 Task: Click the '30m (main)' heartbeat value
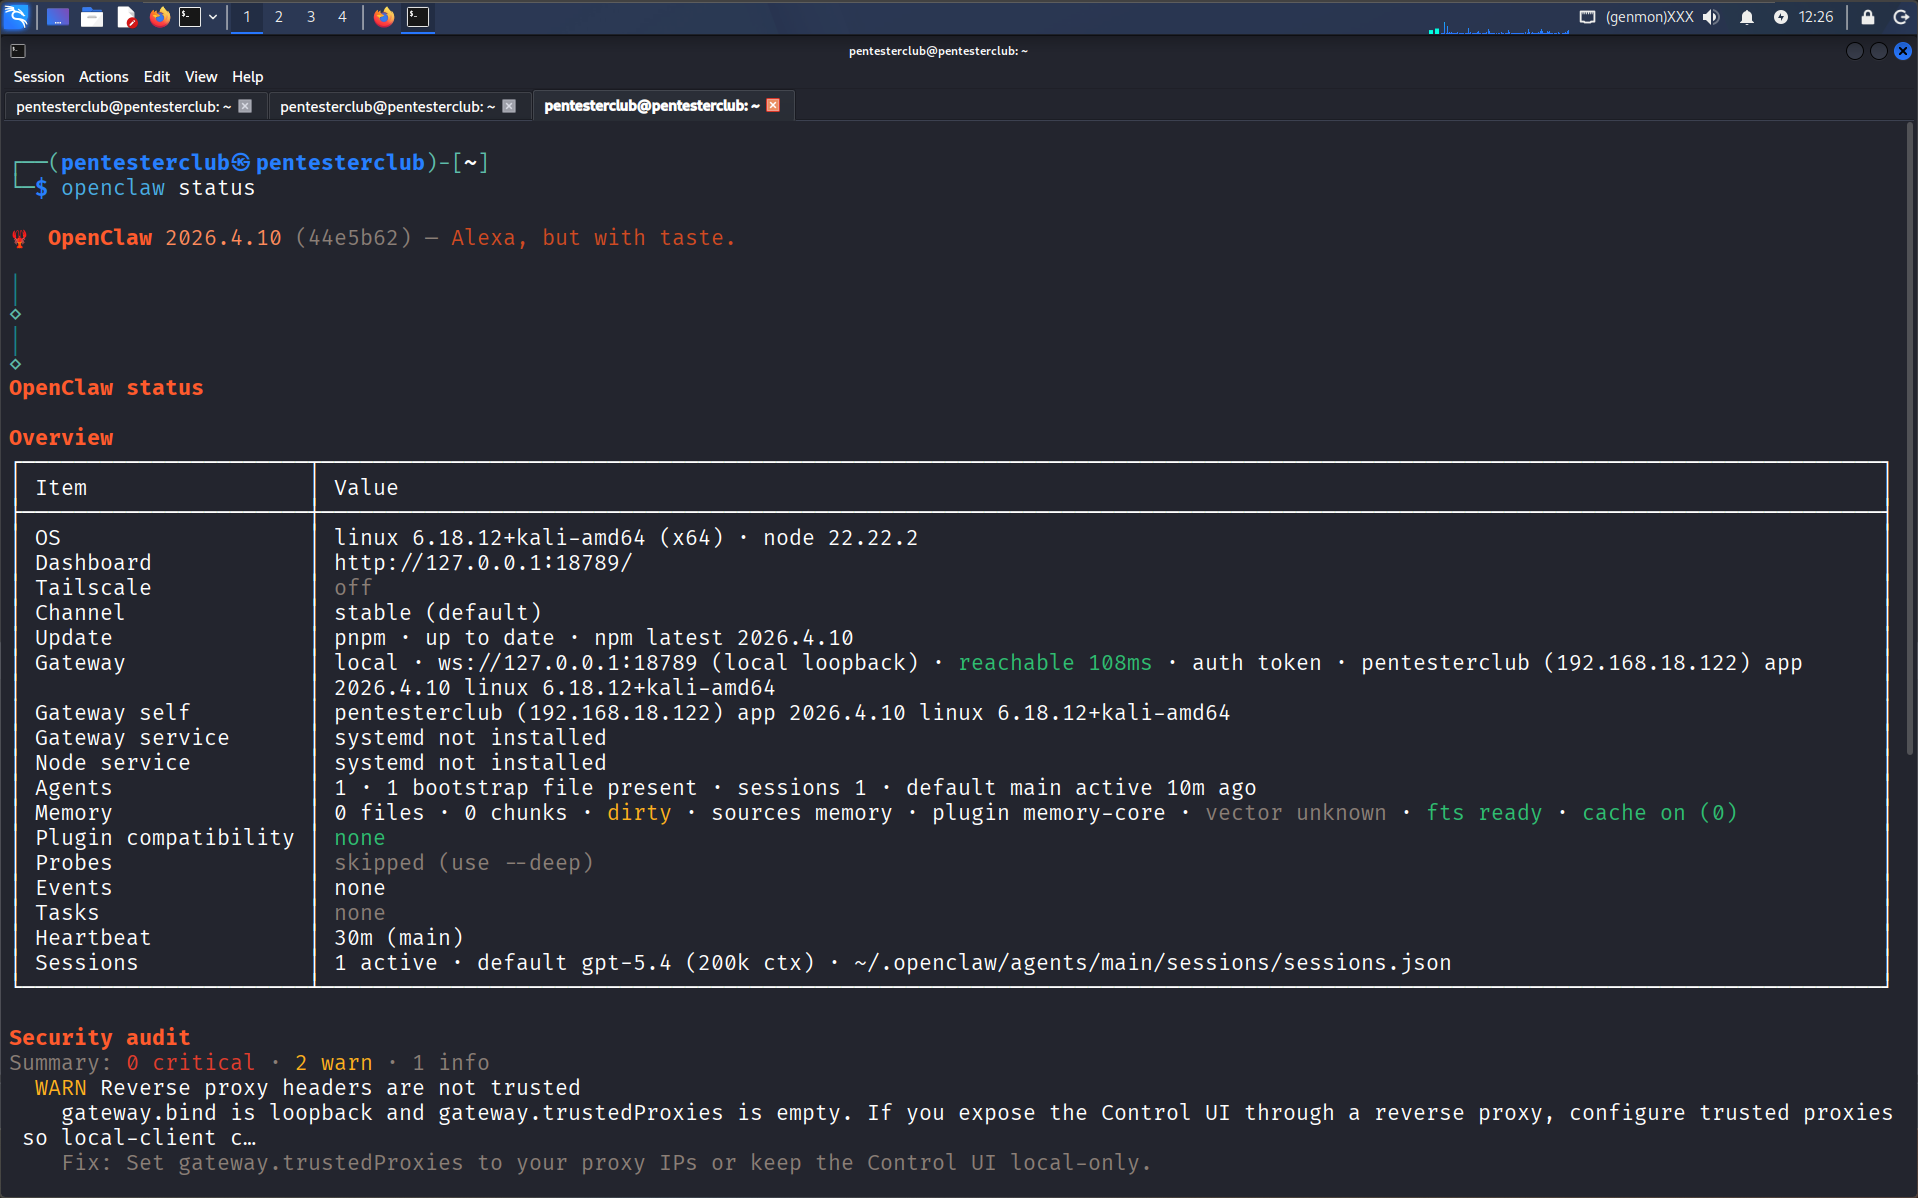pyautogui.click(x=399, y=938)
